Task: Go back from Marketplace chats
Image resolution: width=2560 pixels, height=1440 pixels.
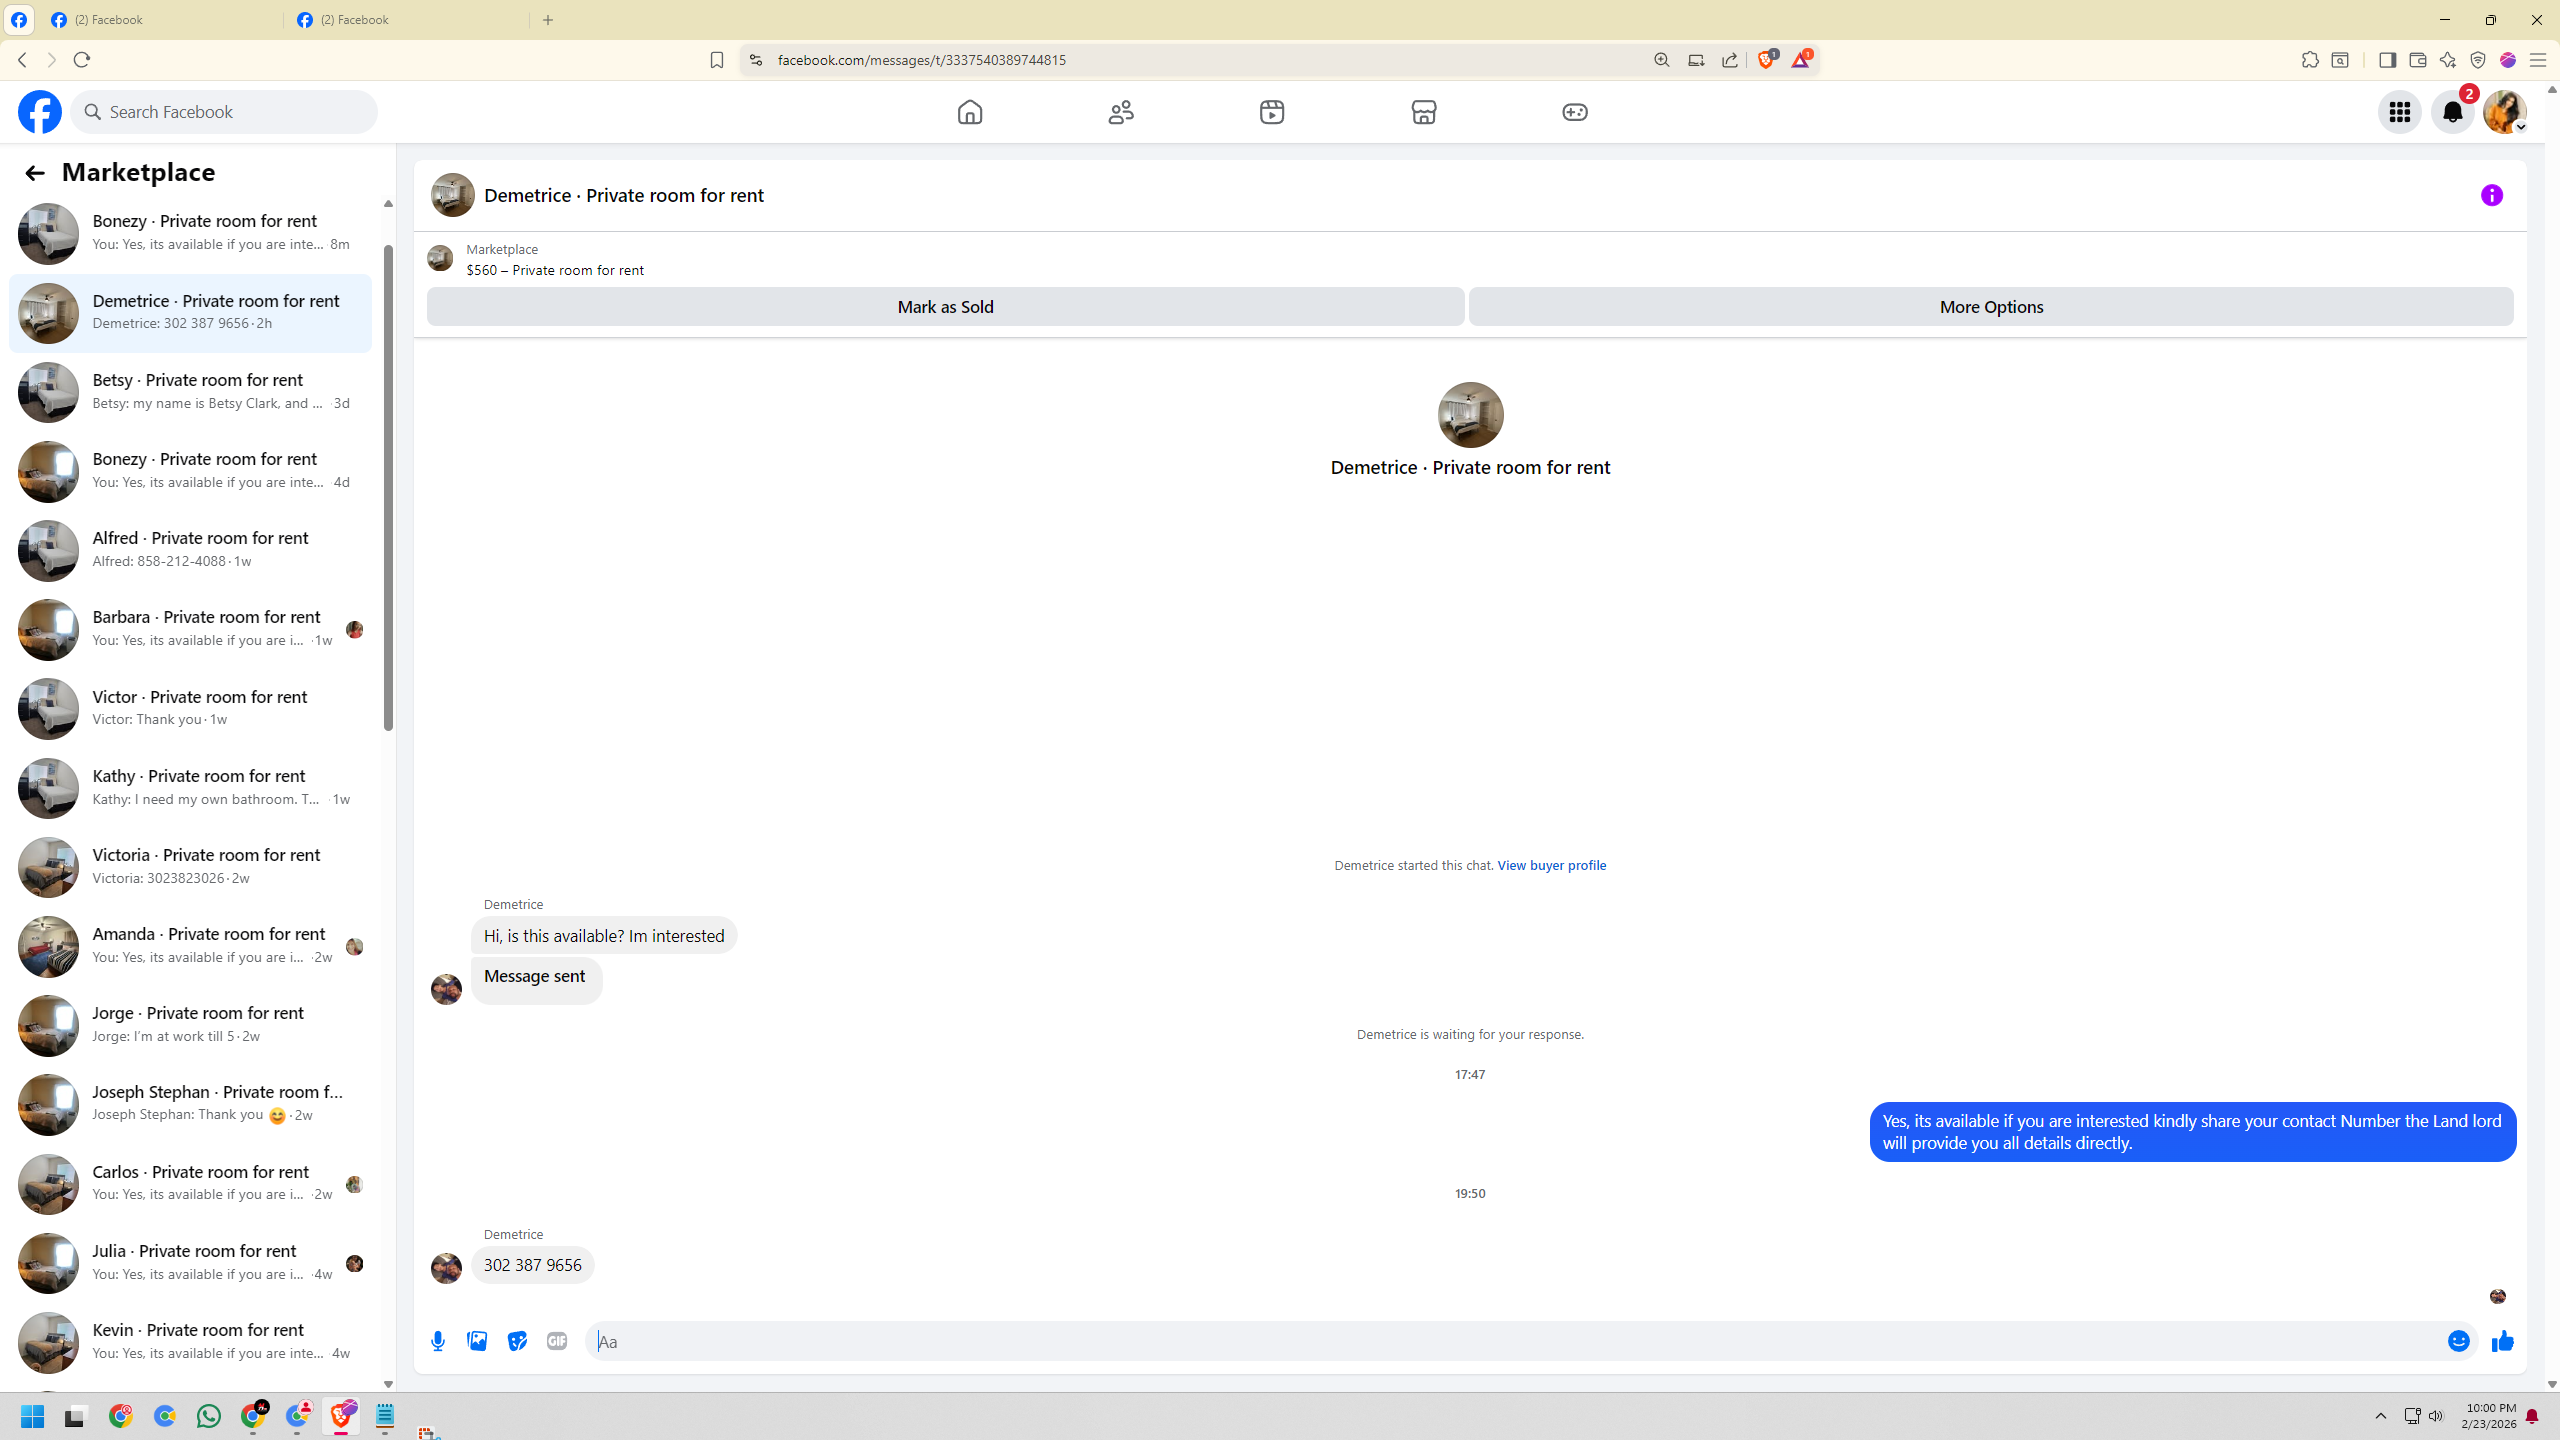Action: pos(35,173)
